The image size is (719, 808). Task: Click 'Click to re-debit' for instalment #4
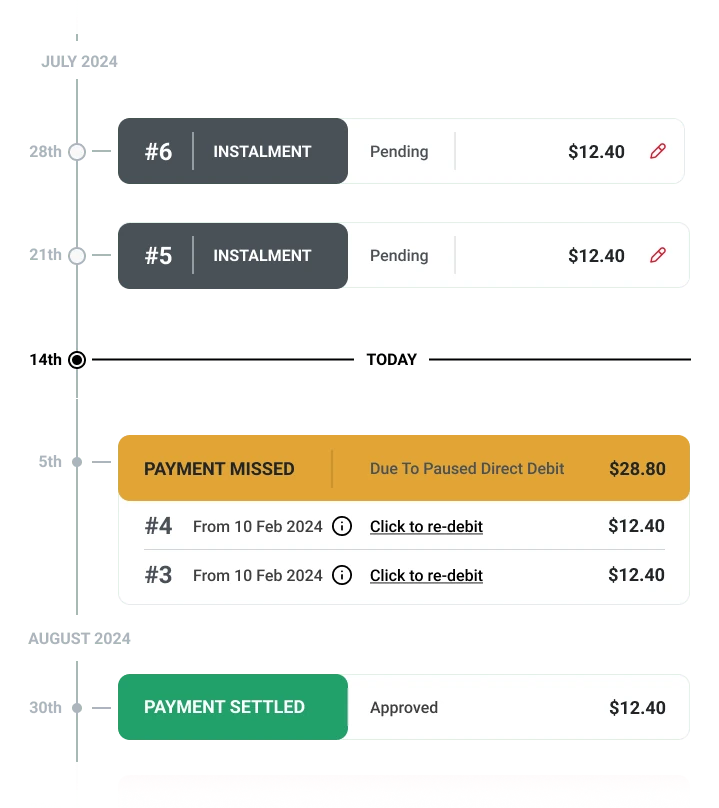[426, 526]
